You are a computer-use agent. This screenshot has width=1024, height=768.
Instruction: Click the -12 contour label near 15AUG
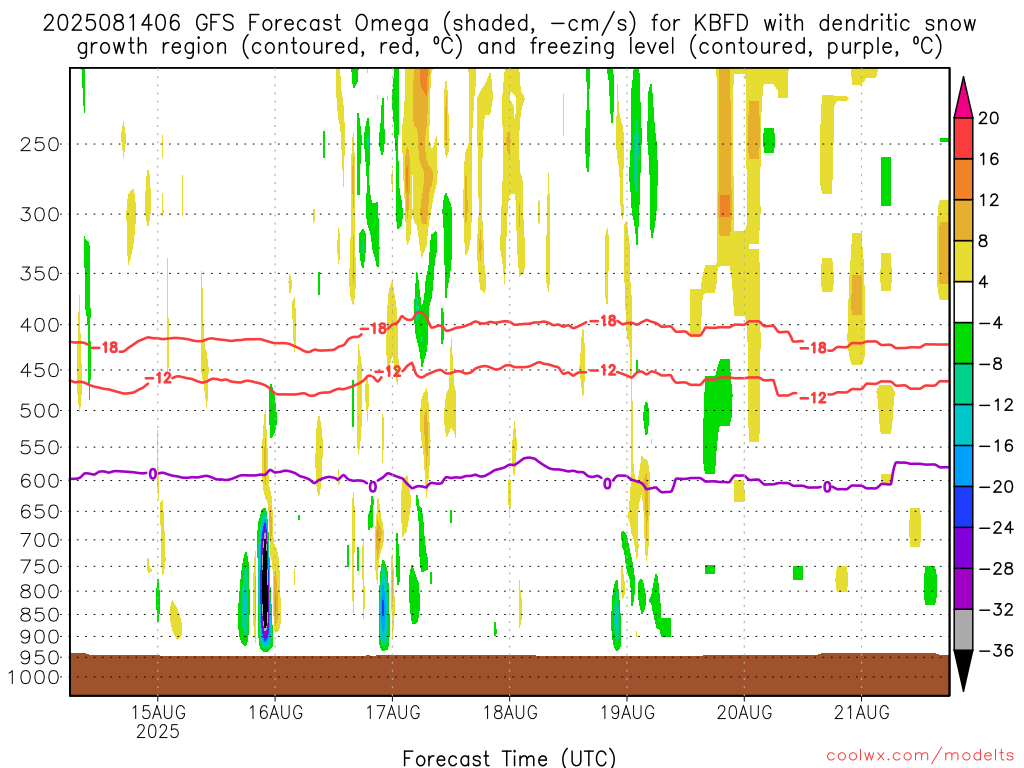click(x=158, y=377)
